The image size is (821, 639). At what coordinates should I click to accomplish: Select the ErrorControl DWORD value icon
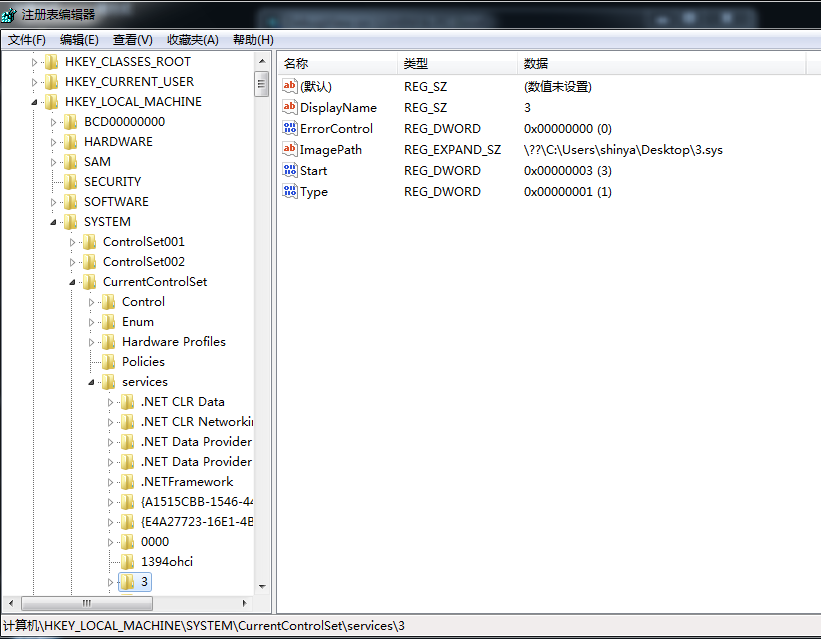coord(290,129)
